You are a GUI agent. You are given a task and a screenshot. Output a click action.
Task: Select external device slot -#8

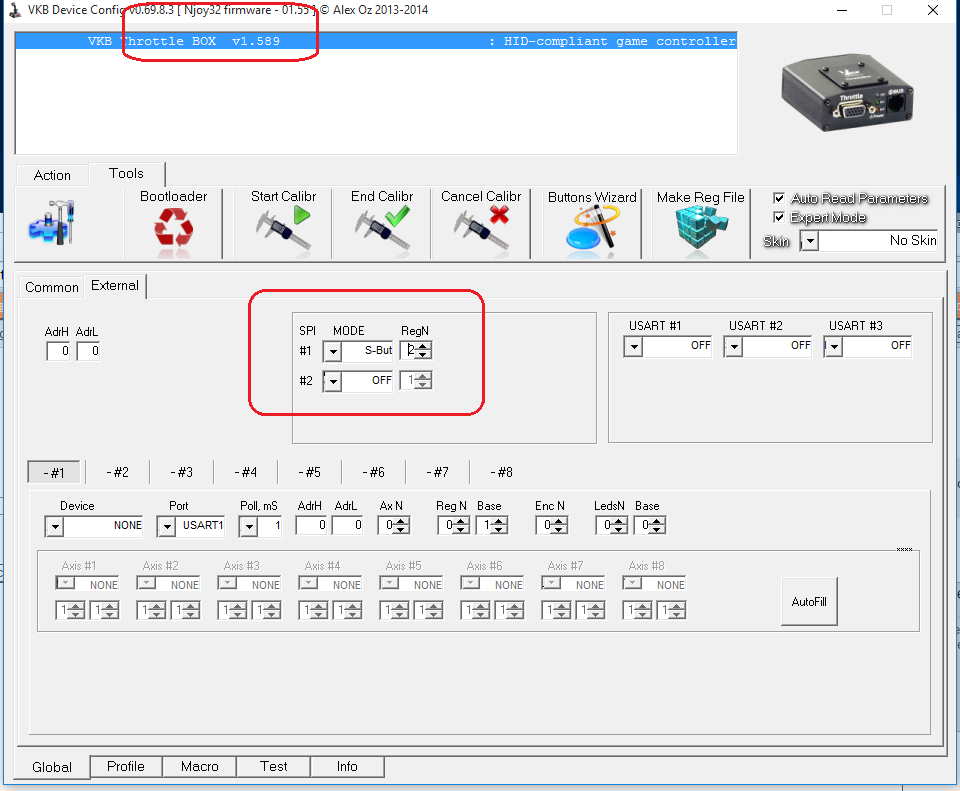point(501,472)
